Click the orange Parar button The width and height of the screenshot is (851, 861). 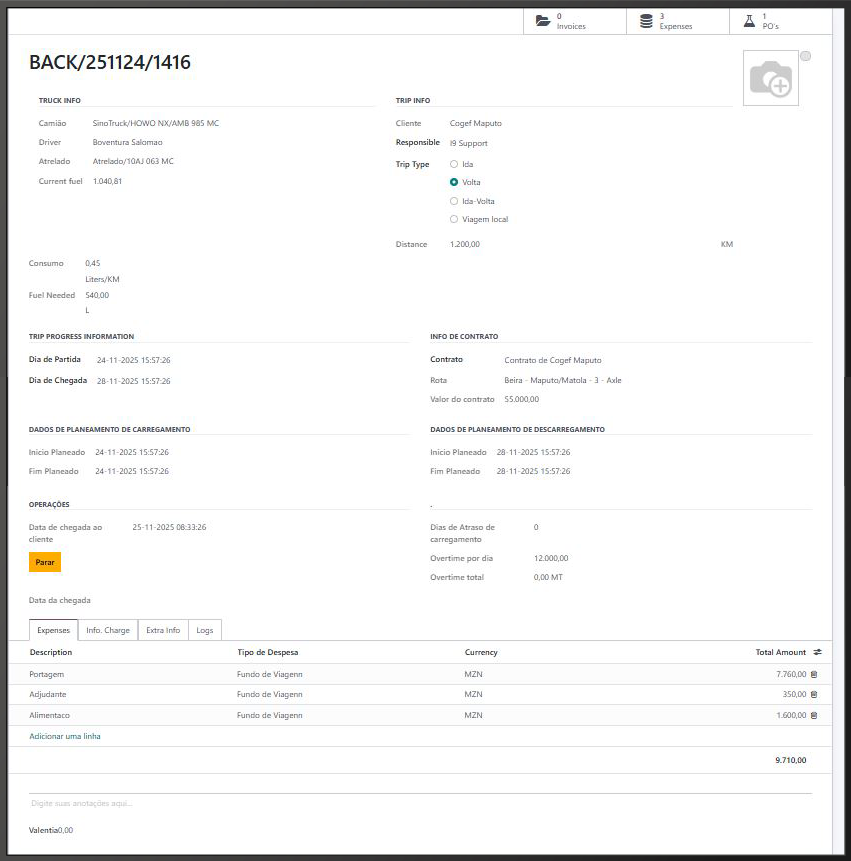[45, 562]
